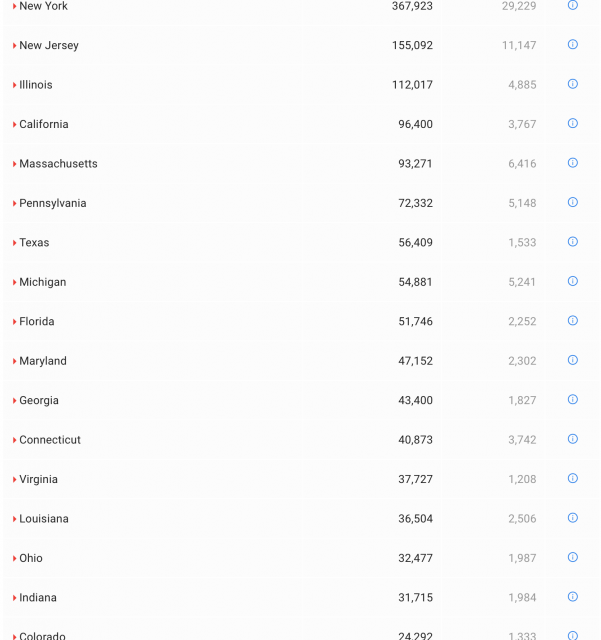Open Massachusetts info icon
The height and width of the screenshot is (640, 601).
573,163
